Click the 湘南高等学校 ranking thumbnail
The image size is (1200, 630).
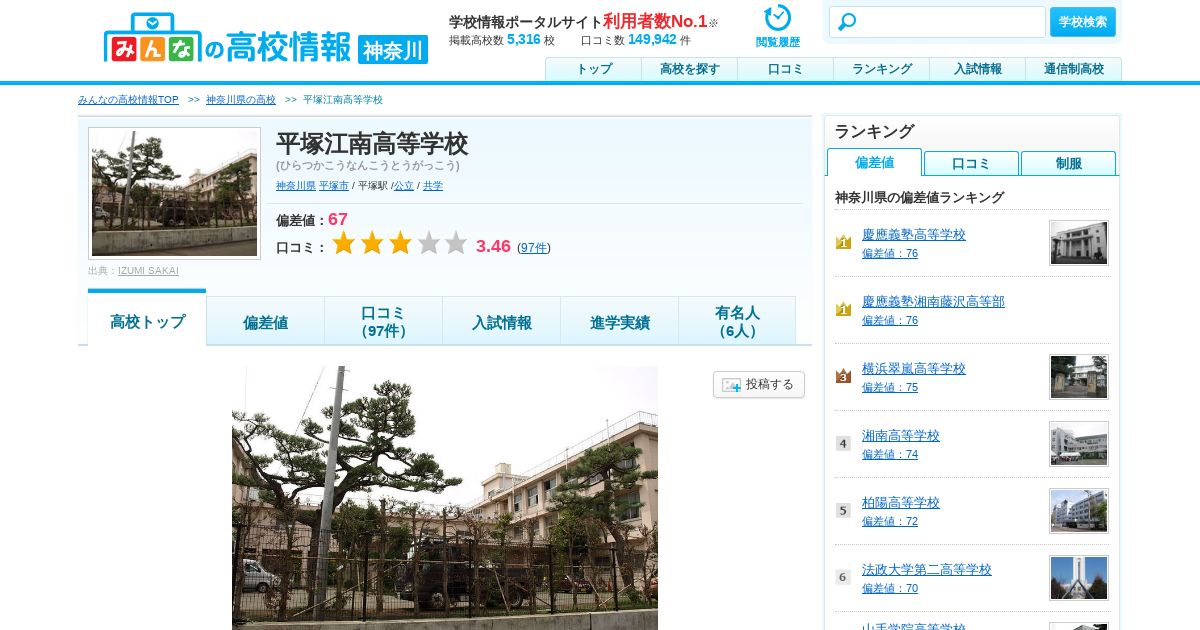point(1079,444)
